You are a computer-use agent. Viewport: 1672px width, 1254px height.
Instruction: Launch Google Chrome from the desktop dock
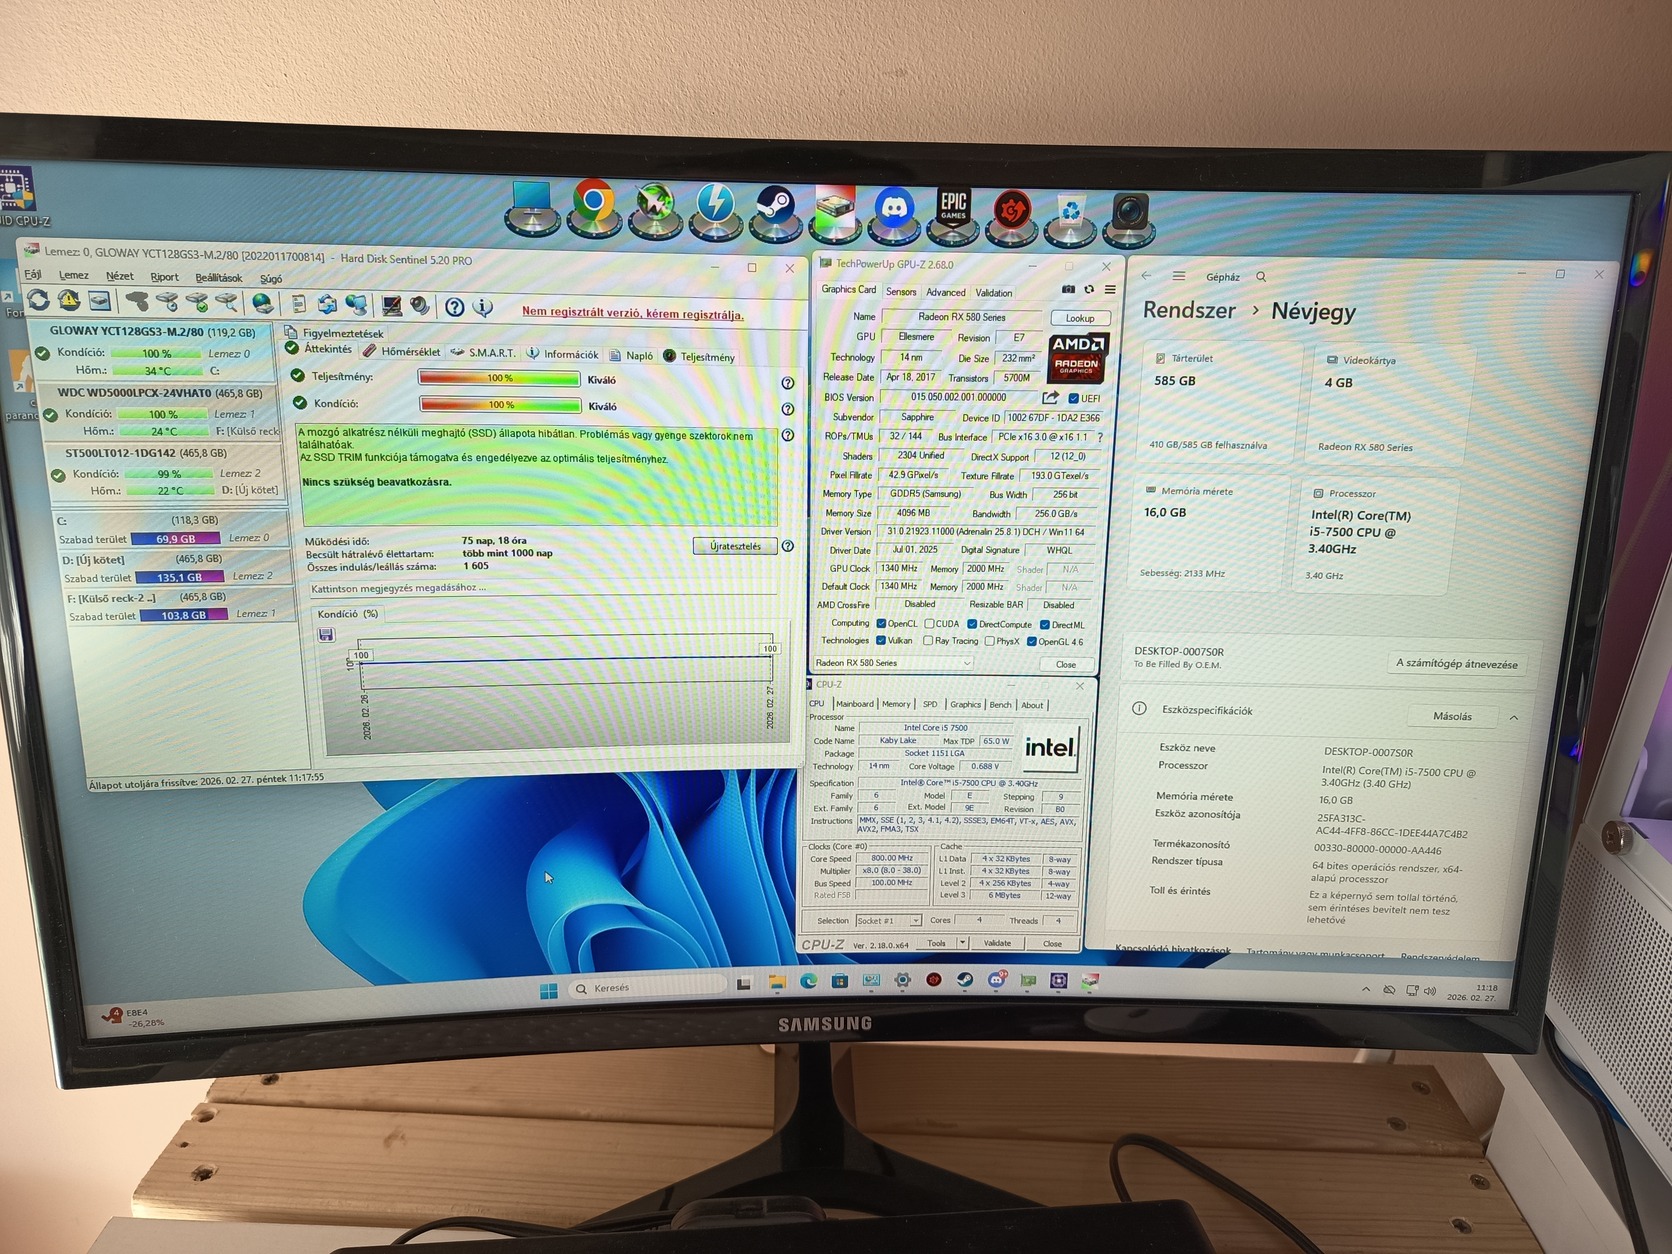(x=593, y=207)
